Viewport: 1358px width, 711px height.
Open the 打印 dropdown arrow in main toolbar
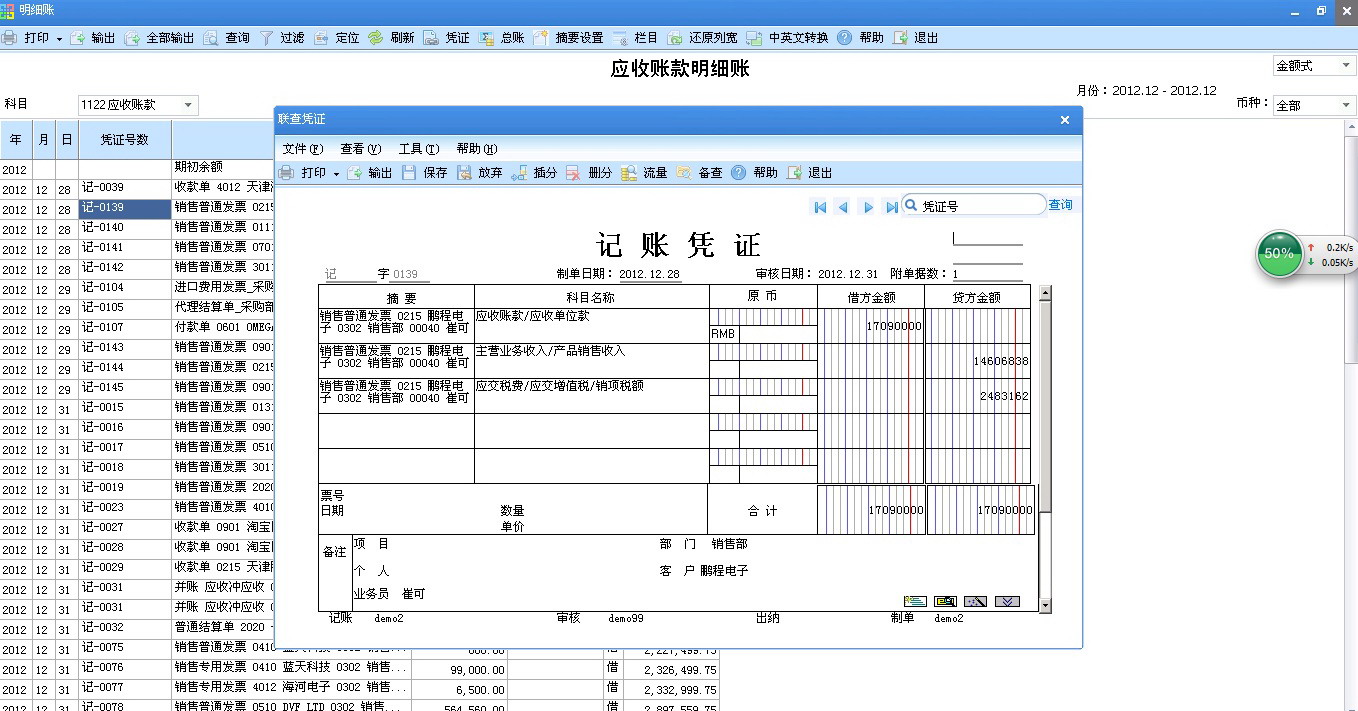[x=59, y=39]
